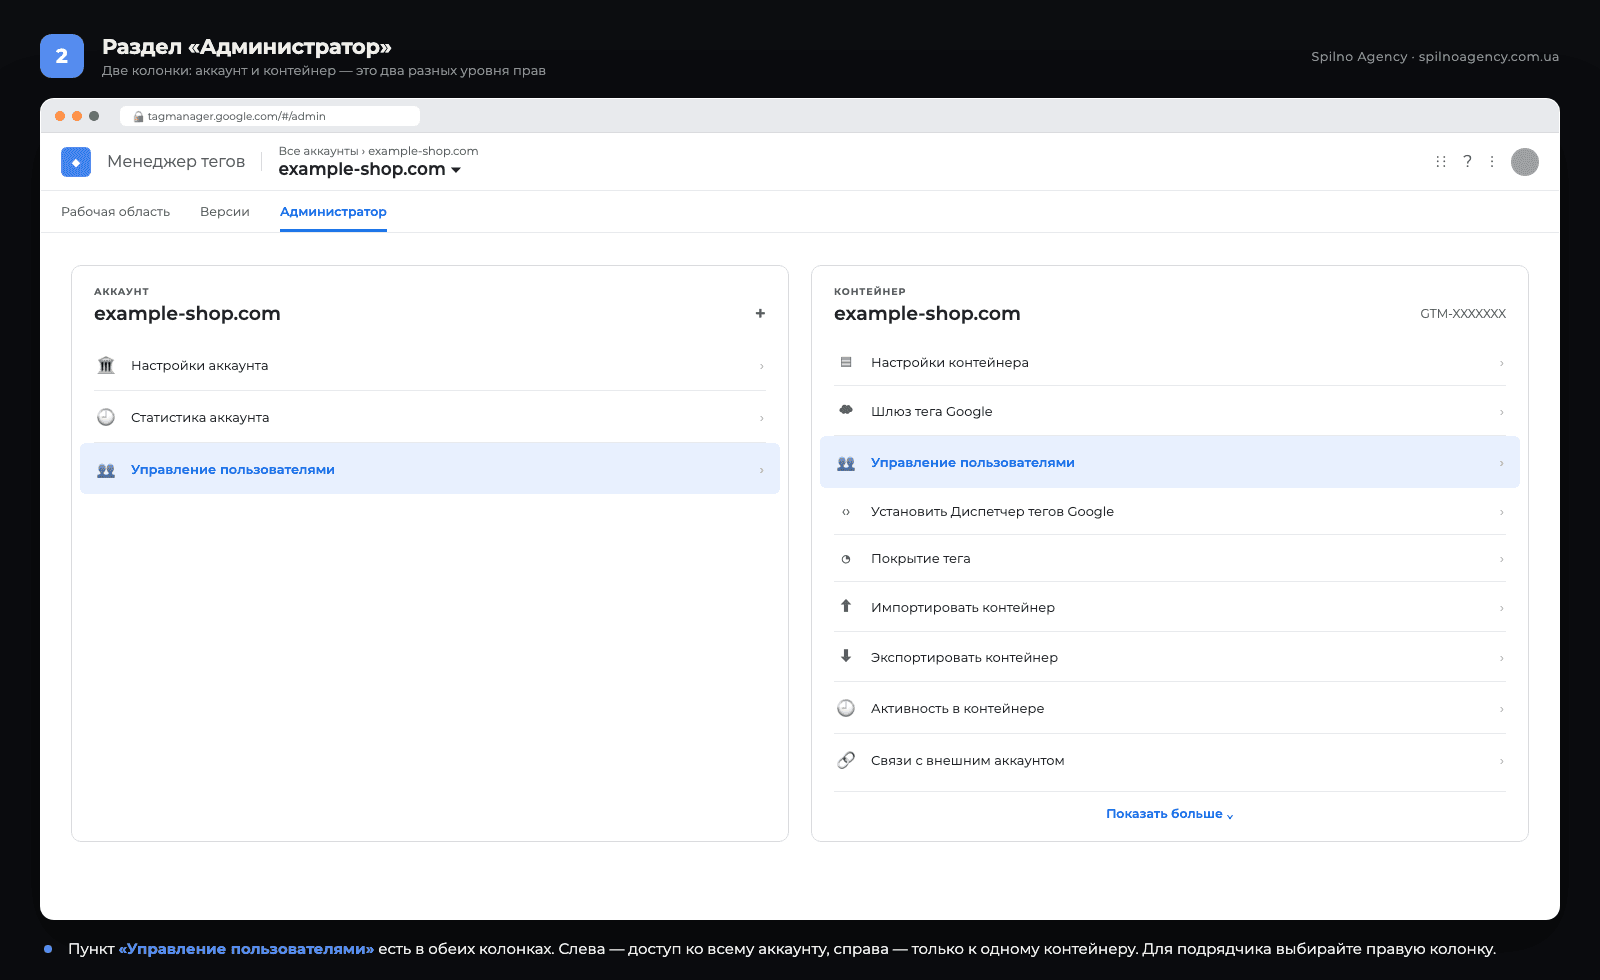Click the chevron on Настройки аккаунта row

pyautogui.click(x=761, y=366)
